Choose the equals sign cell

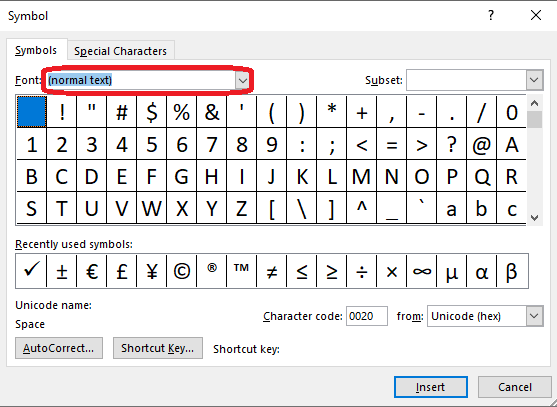click(391, 144)
